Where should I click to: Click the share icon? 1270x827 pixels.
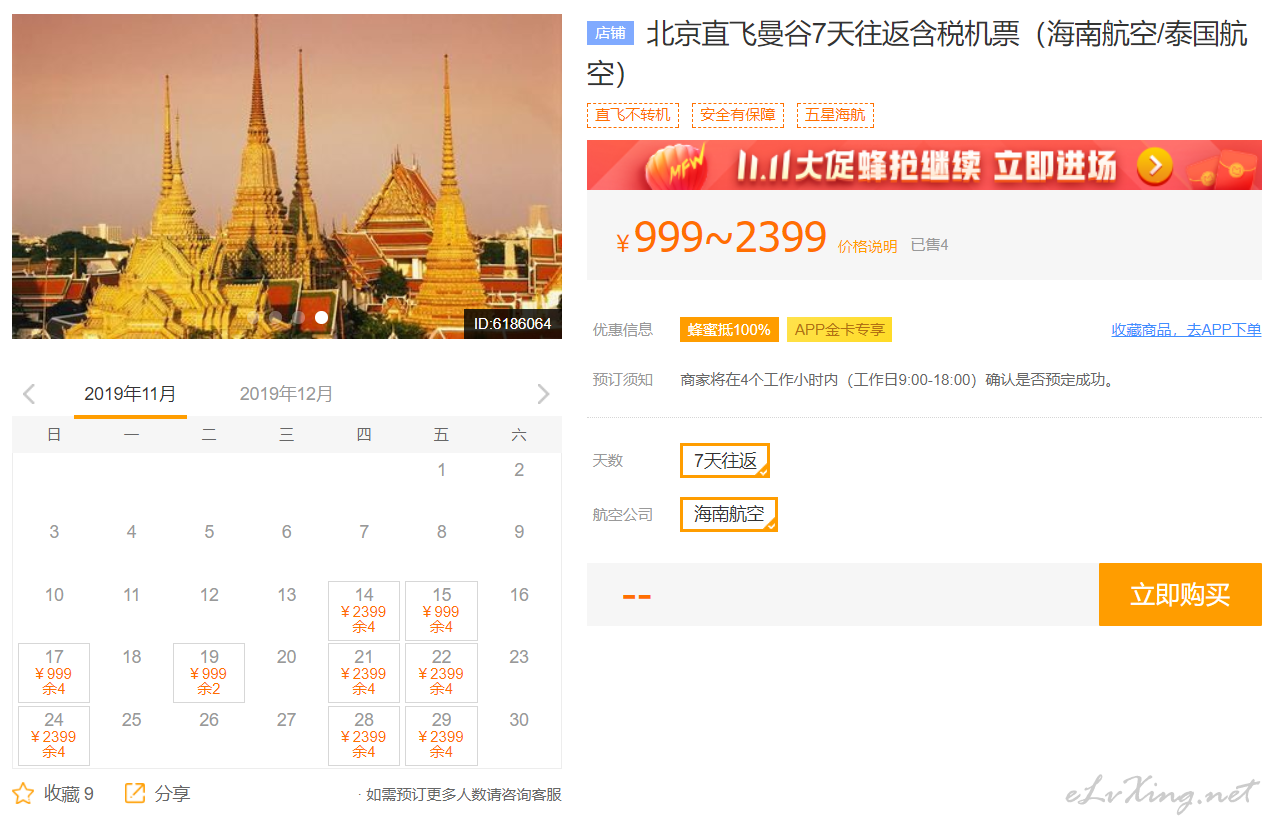pos(135,793)
